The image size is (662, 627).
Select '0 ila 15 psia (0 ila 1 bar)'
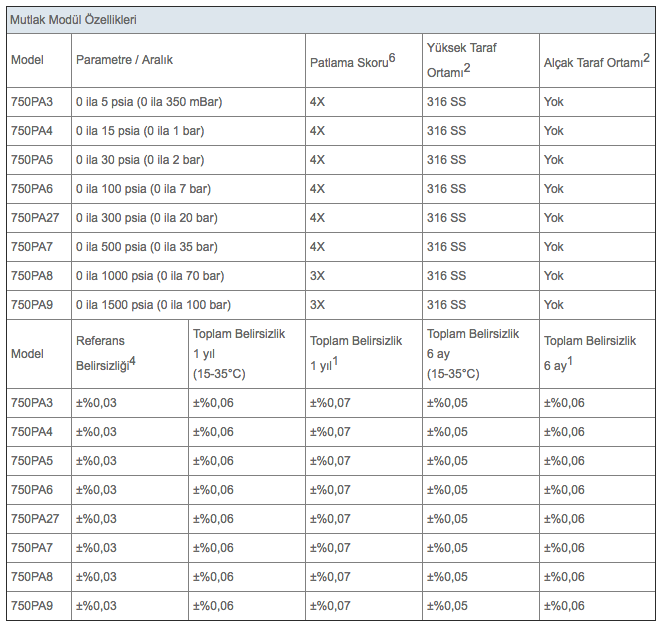click(140, 131)
